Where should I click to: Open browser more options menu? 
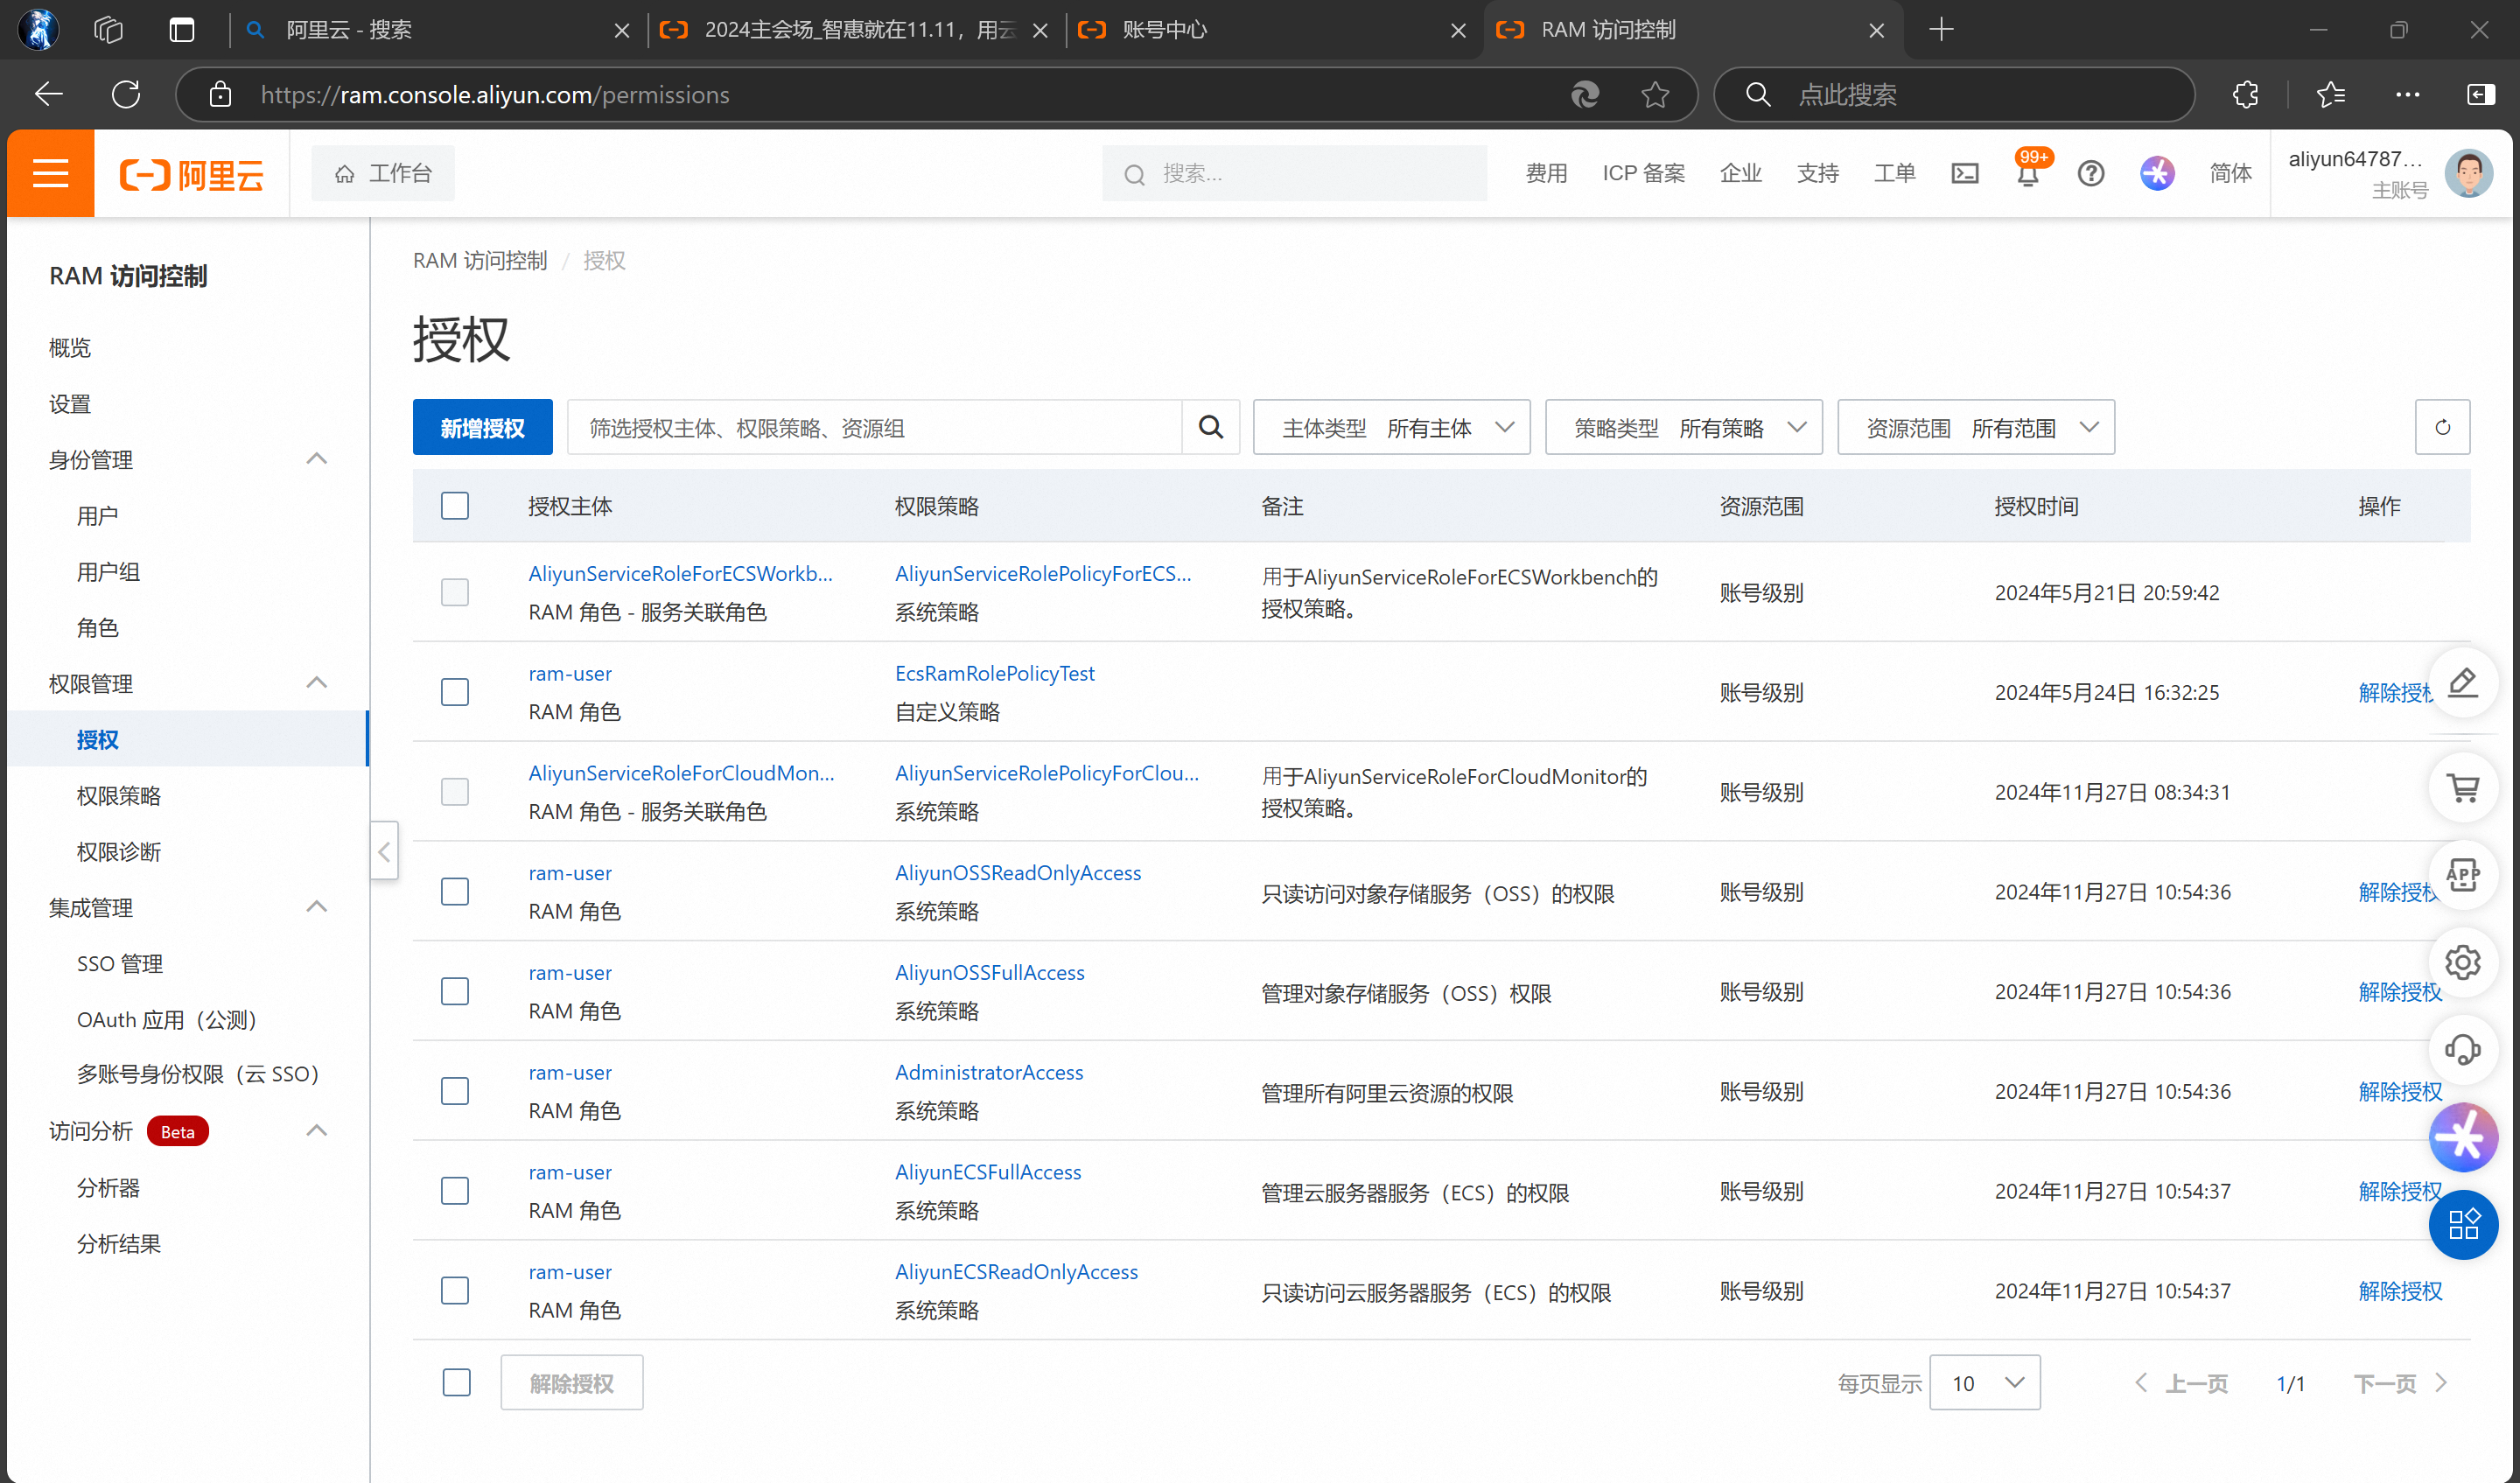click(2407, 94)
